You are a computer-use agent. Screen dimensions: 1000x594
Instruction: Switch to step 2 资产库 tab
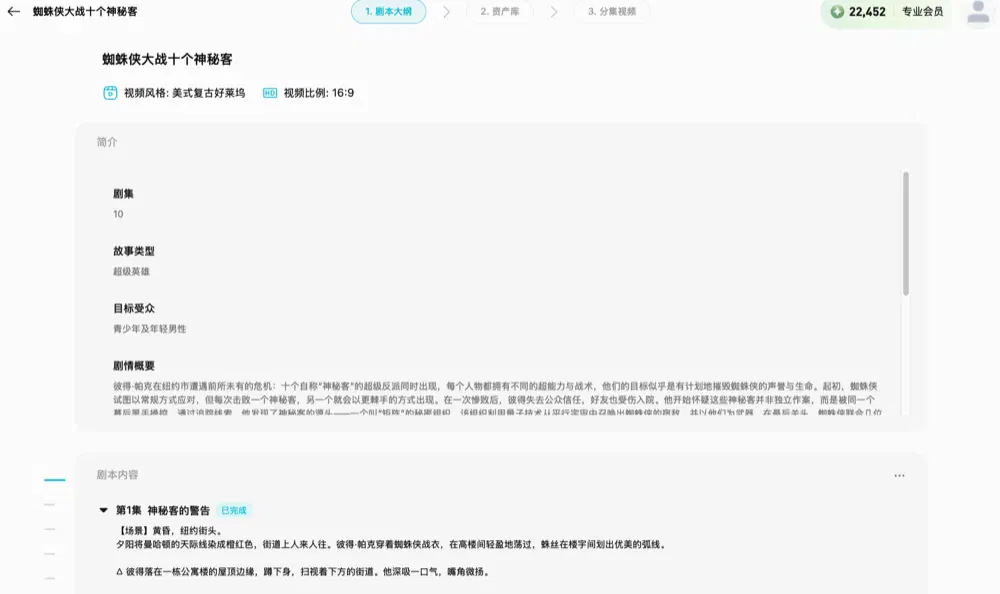coord(499,11)
